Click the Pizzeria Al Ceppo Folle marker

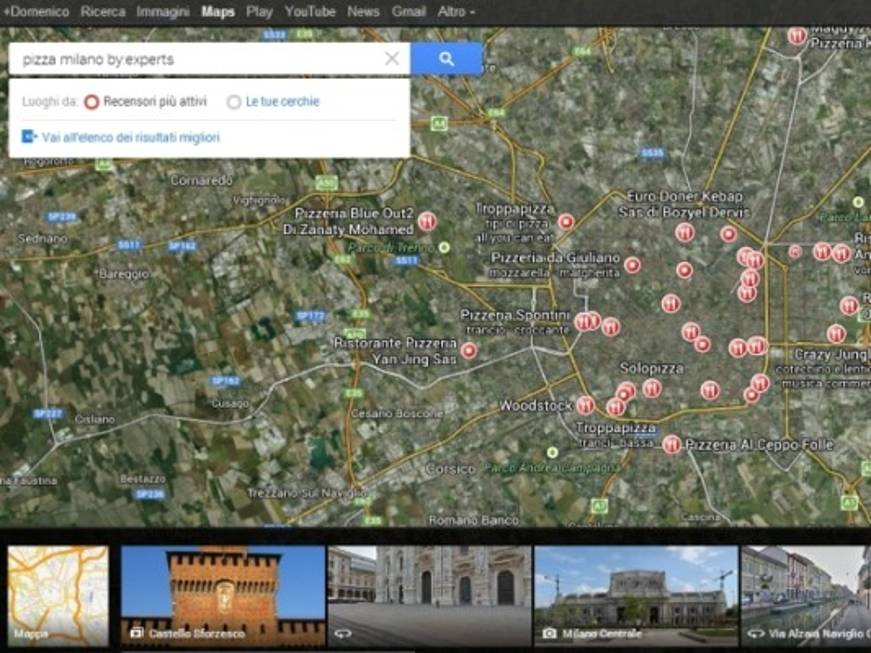point(672,445)
